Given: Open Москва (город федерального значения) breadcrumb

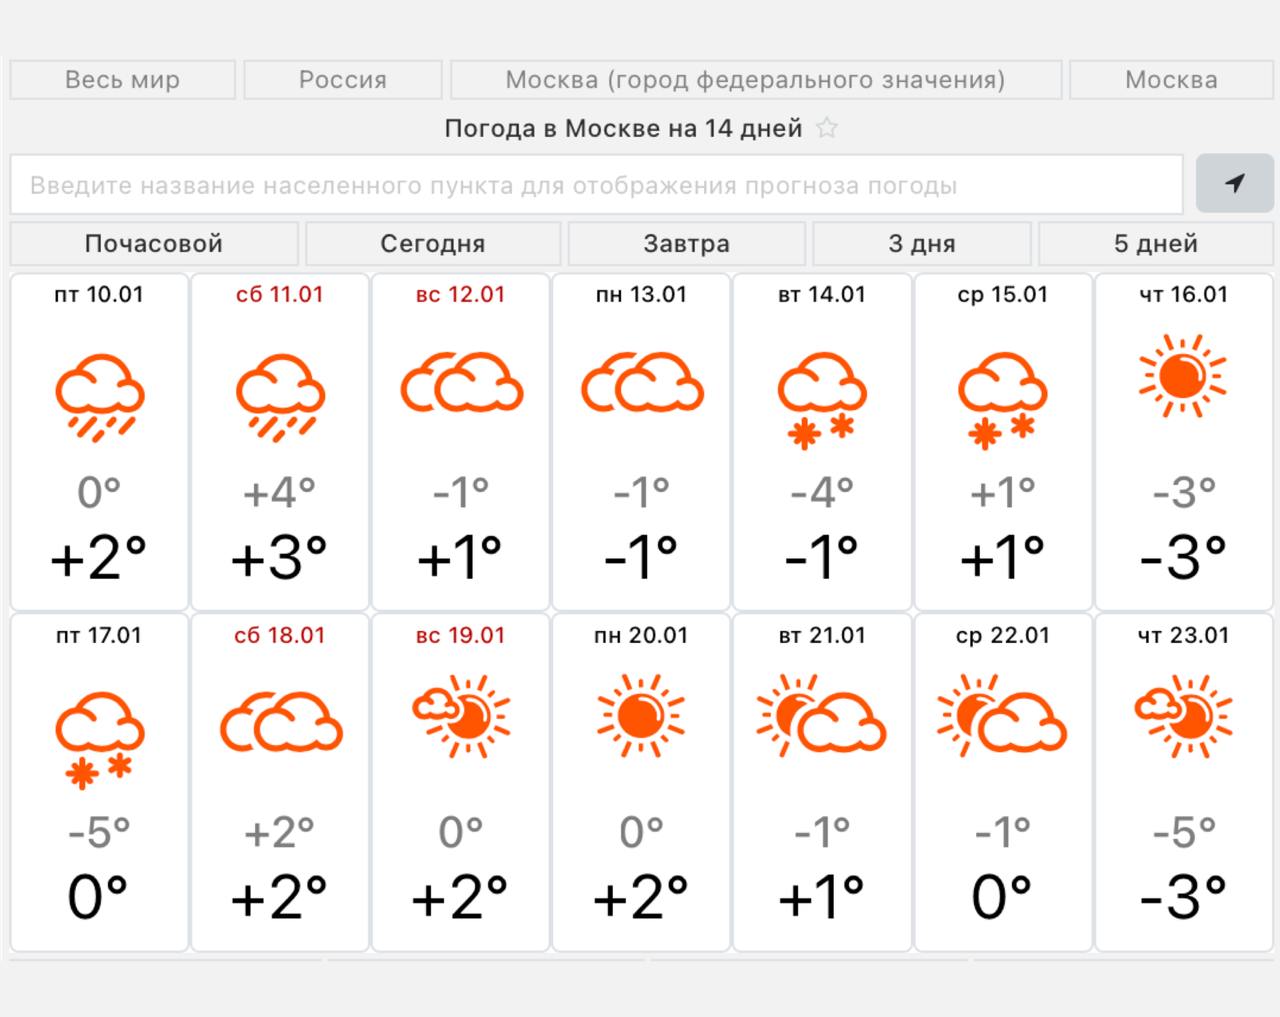Looking at the screenshot, I should (755, 80).
